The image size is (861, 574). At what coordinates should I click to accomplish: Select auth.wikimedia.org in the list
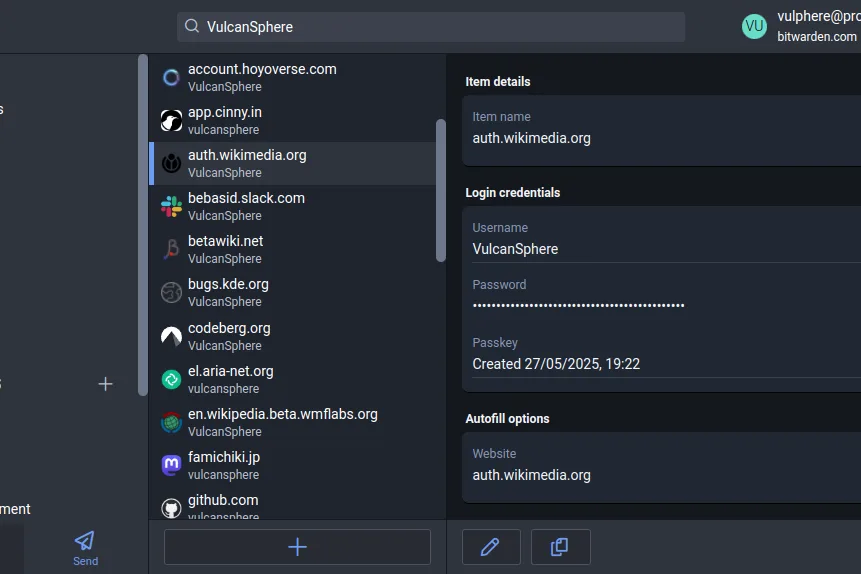(294, 163)
